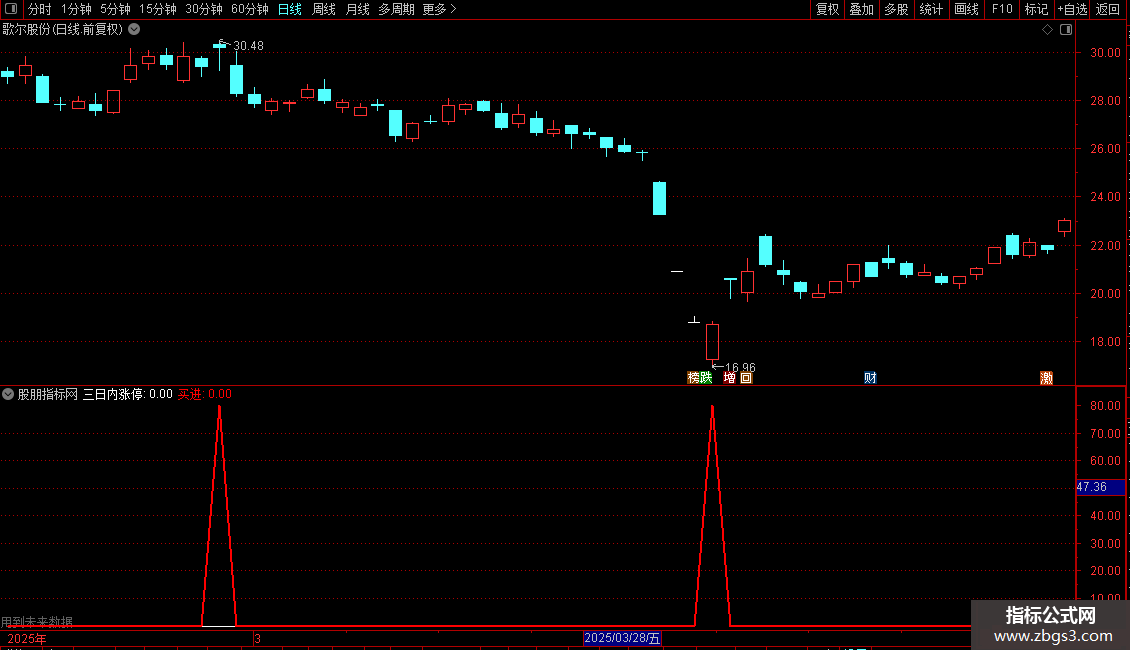The image size is (1130, 650).
Task: Open 多周期 multi-period view
Action: pos(396,9)
